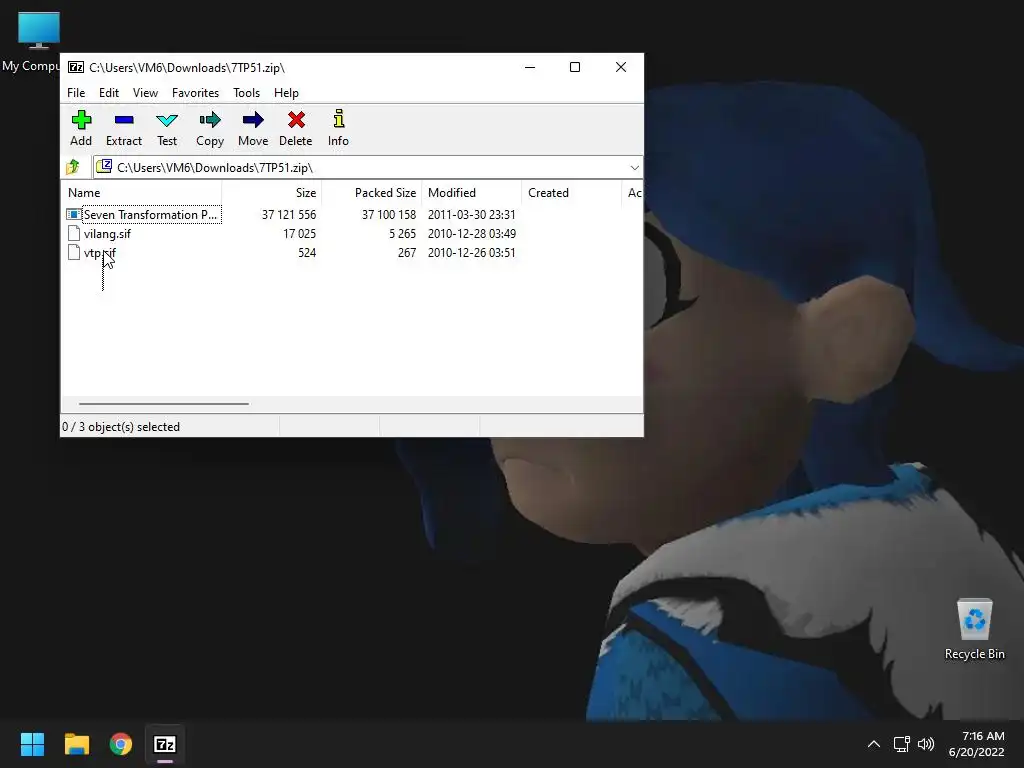
Task: Click modified date 2010-12-26 03:51
Action: 472,252
